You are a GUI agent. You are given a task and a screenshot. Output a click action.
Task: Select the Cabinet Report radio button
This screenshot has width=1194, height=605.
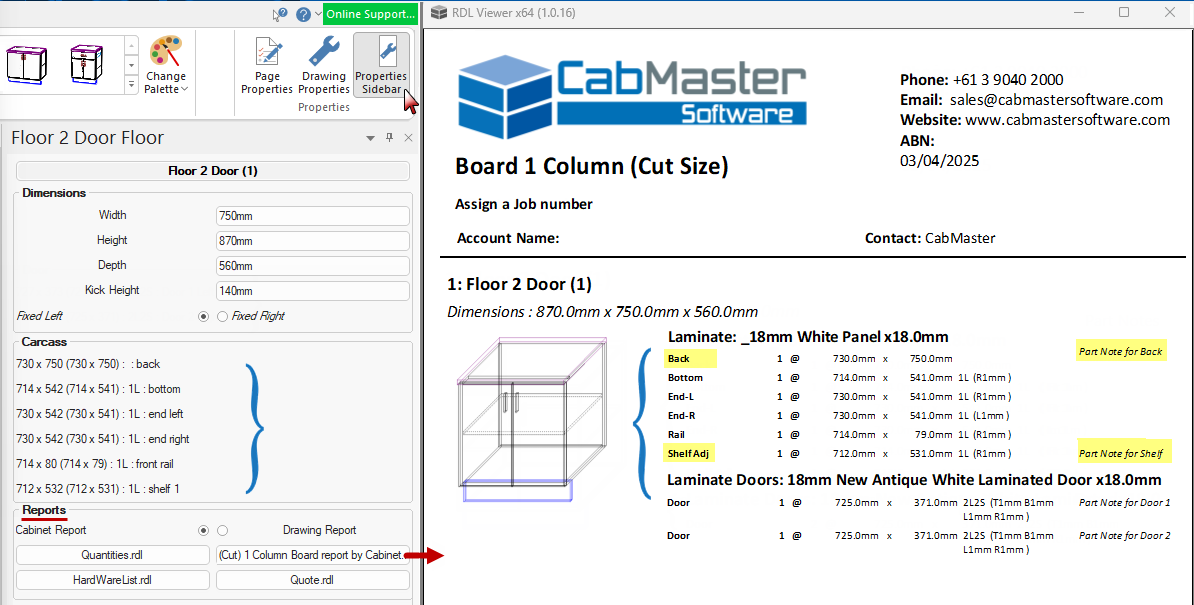(203, 530)
